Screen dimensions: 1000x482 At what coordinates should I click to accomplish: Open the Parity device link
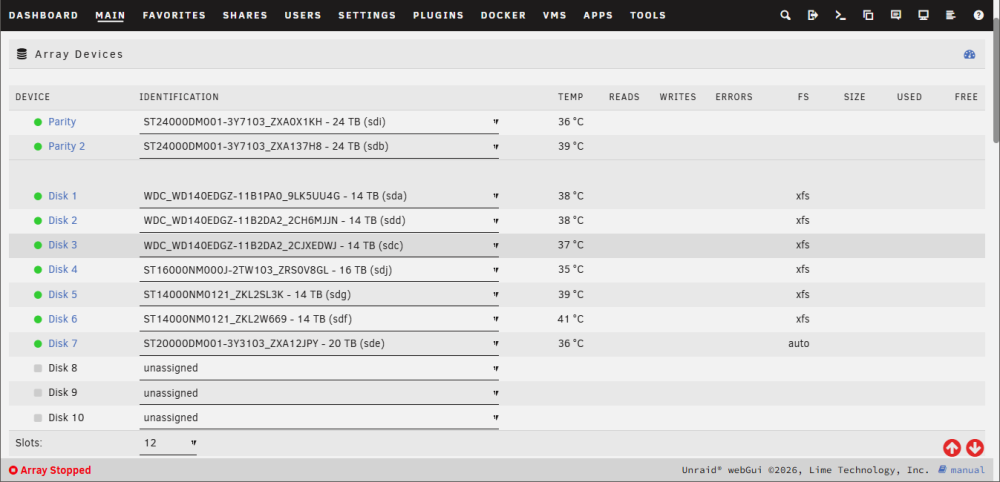[62, 122]
